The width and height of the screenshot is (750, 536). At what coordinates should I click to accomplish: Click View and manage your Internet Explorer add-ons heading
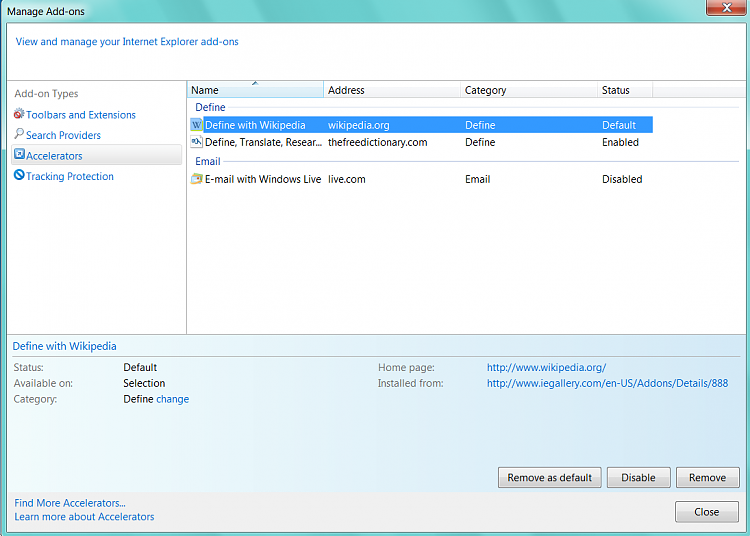127,42
